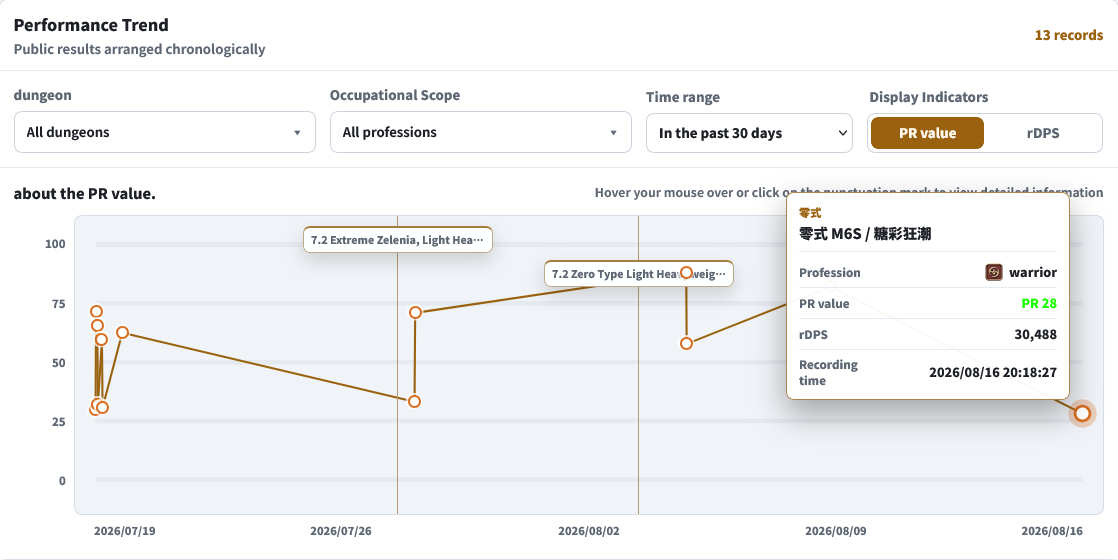Click the 7.2 Extreme Zelenia marker label
1118x560 pixels.
click(x=398, y=240)
